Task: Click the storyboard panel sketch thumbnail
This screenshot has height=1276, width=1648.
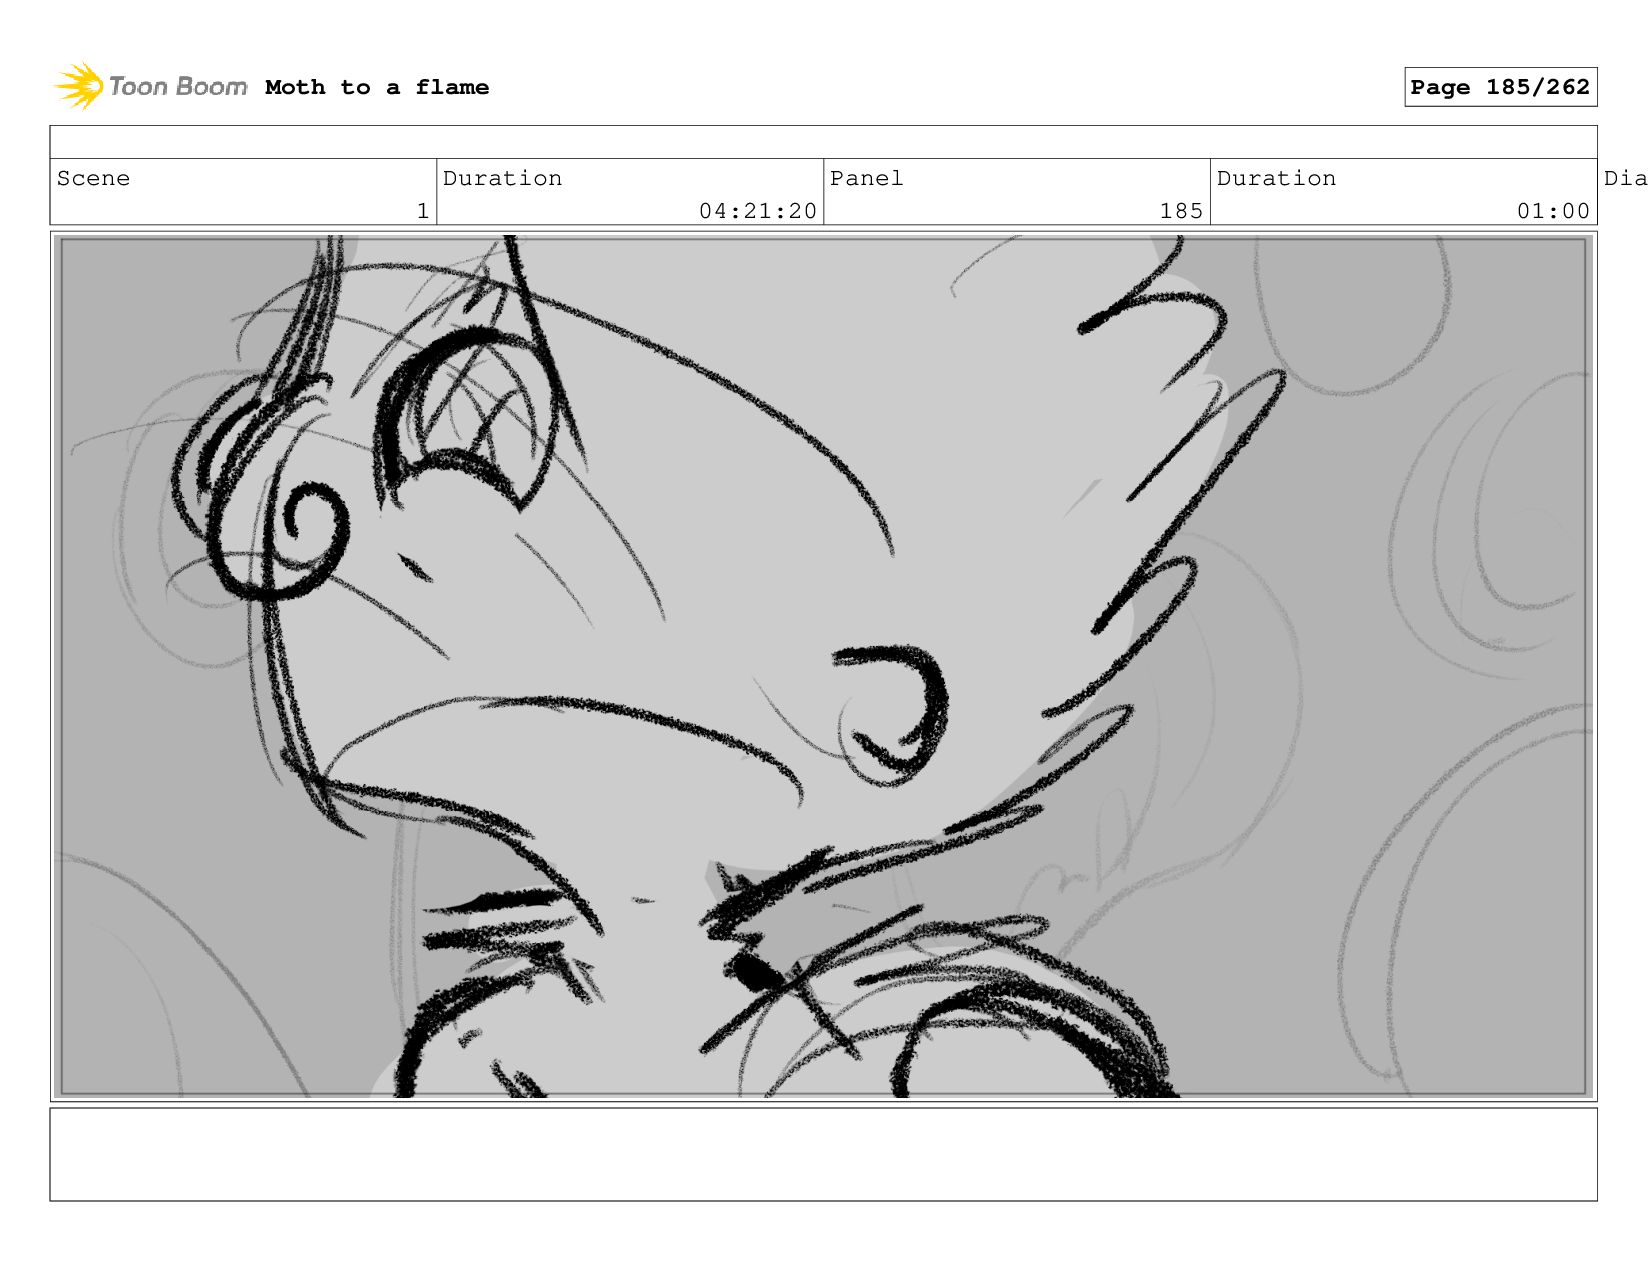Action: tap(823, 666)
